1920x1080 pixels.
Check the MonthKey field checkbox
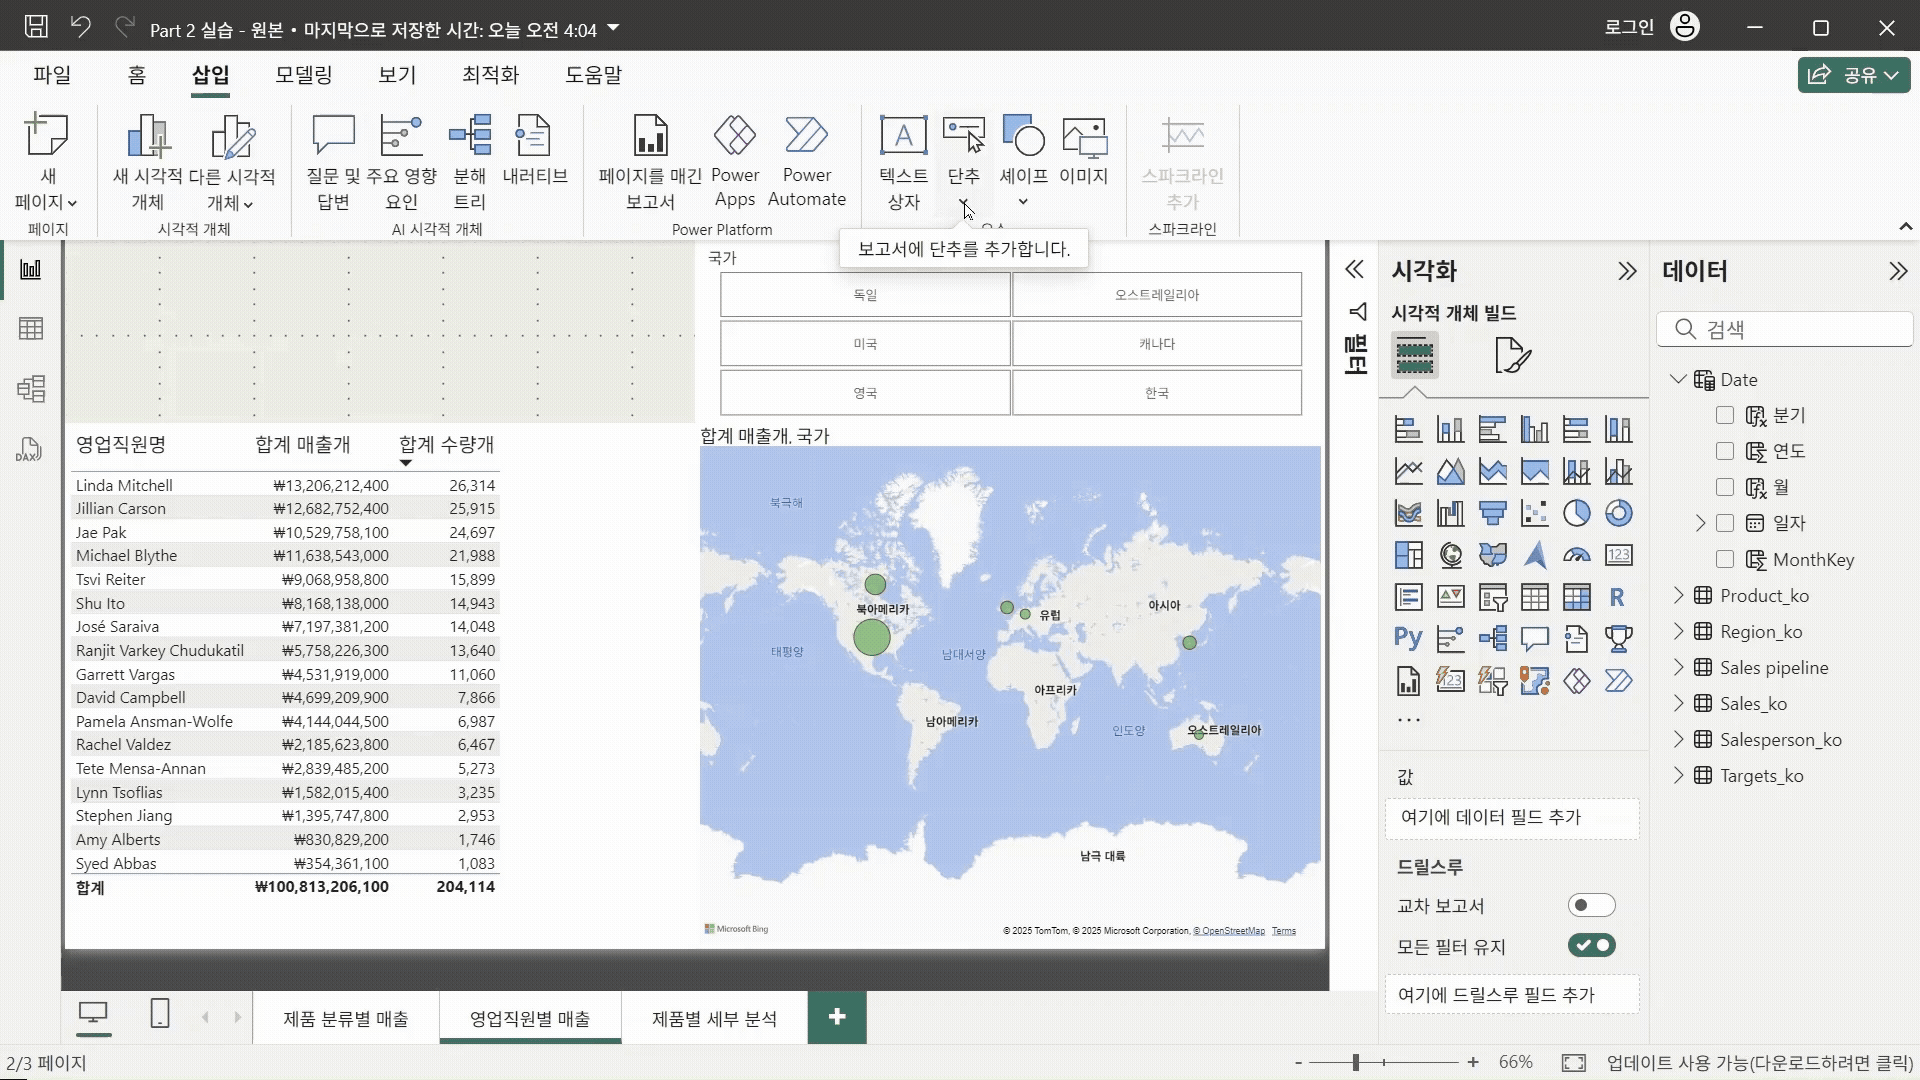1724,559
